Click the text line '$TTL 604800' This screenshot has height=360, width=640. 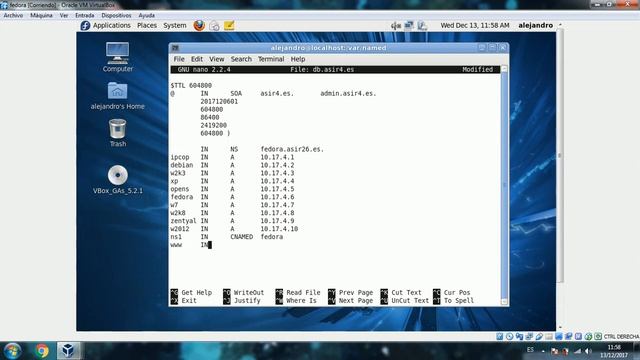click(x=191, y=85)
